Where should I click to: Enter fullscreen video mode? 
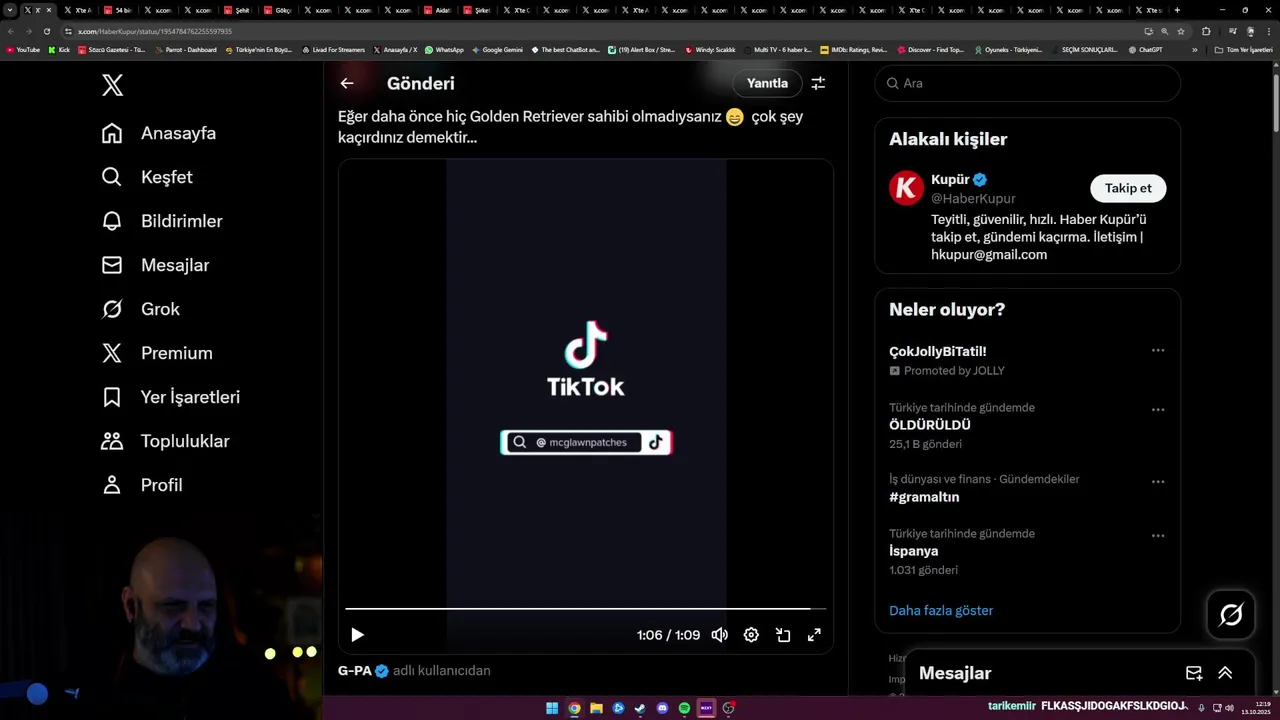pyautogui.click(x=814, y=635)
